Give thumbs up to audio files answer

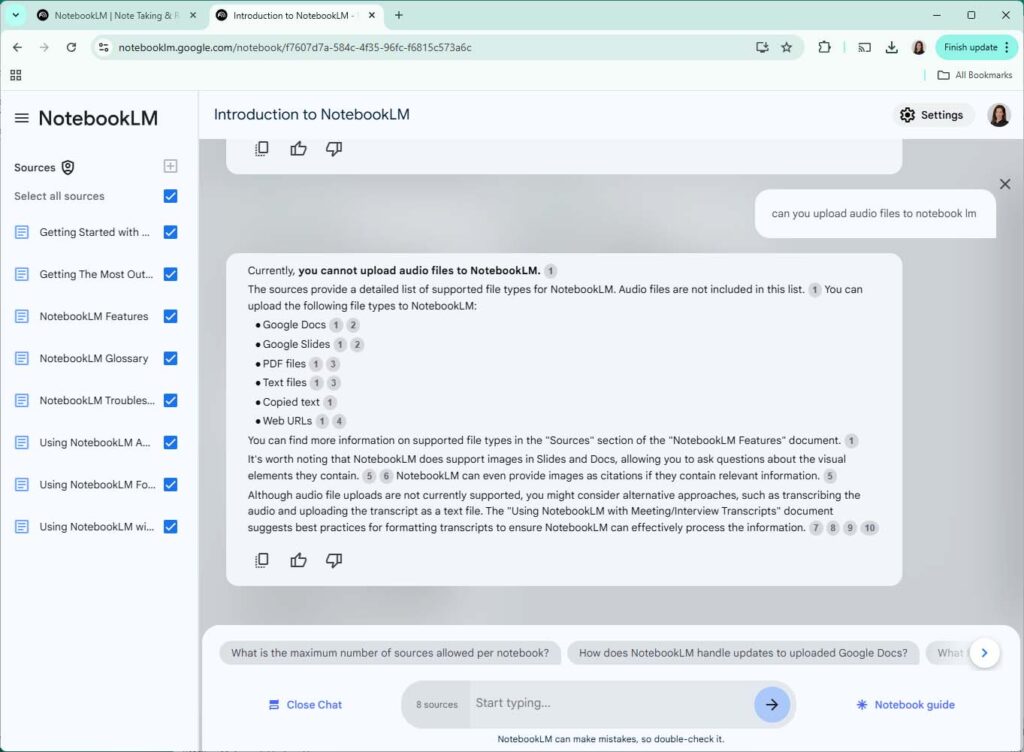click(x=298, y=560)
